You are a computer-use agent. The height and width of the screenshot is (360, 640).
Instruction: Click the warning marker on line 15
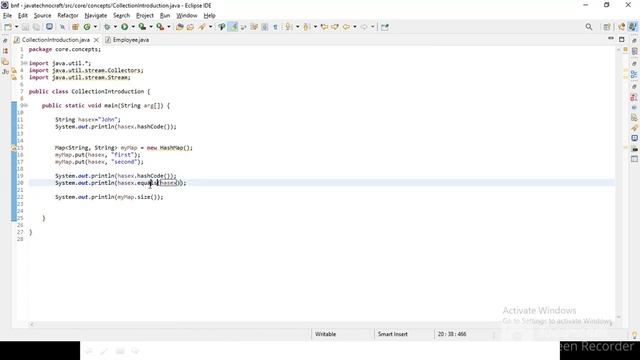pyautogui.click(x=14, y=148)
